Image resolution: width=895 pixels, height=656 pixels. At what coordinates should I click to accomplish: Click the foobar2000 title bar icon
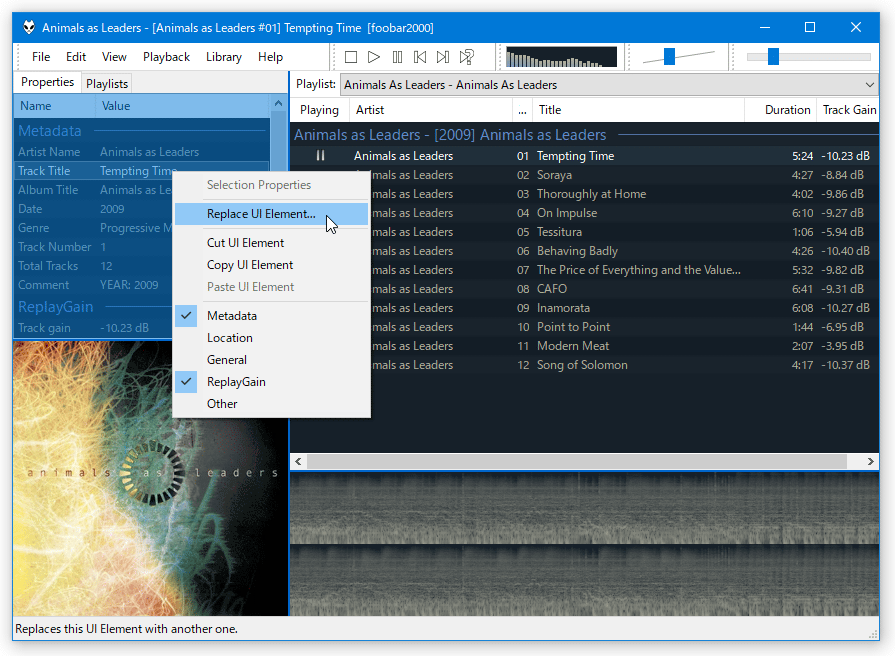click(29, 27)
